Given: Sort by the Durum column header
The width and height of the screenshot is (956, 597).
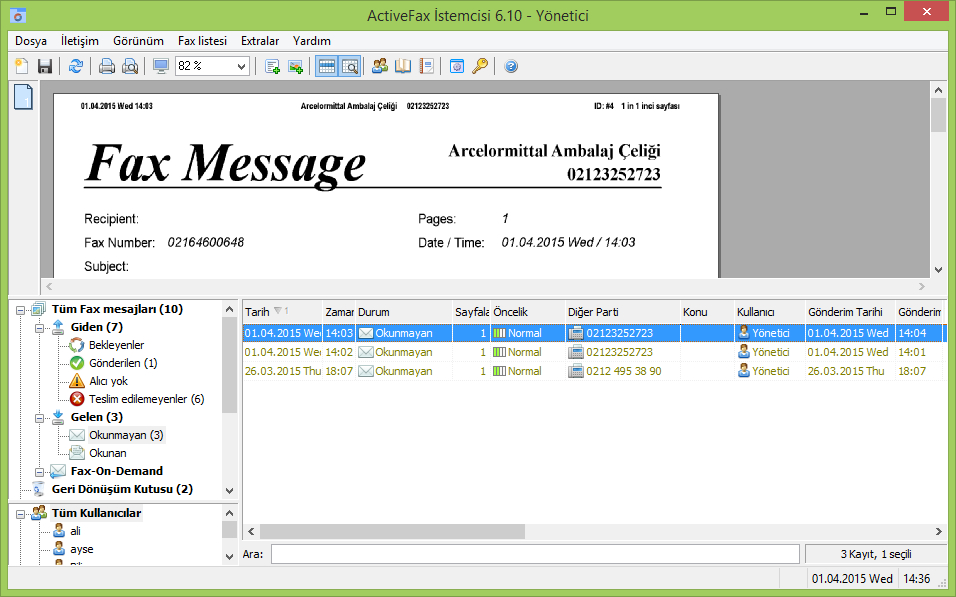Looking at the screenshot, I should click(x=404, y=312).
